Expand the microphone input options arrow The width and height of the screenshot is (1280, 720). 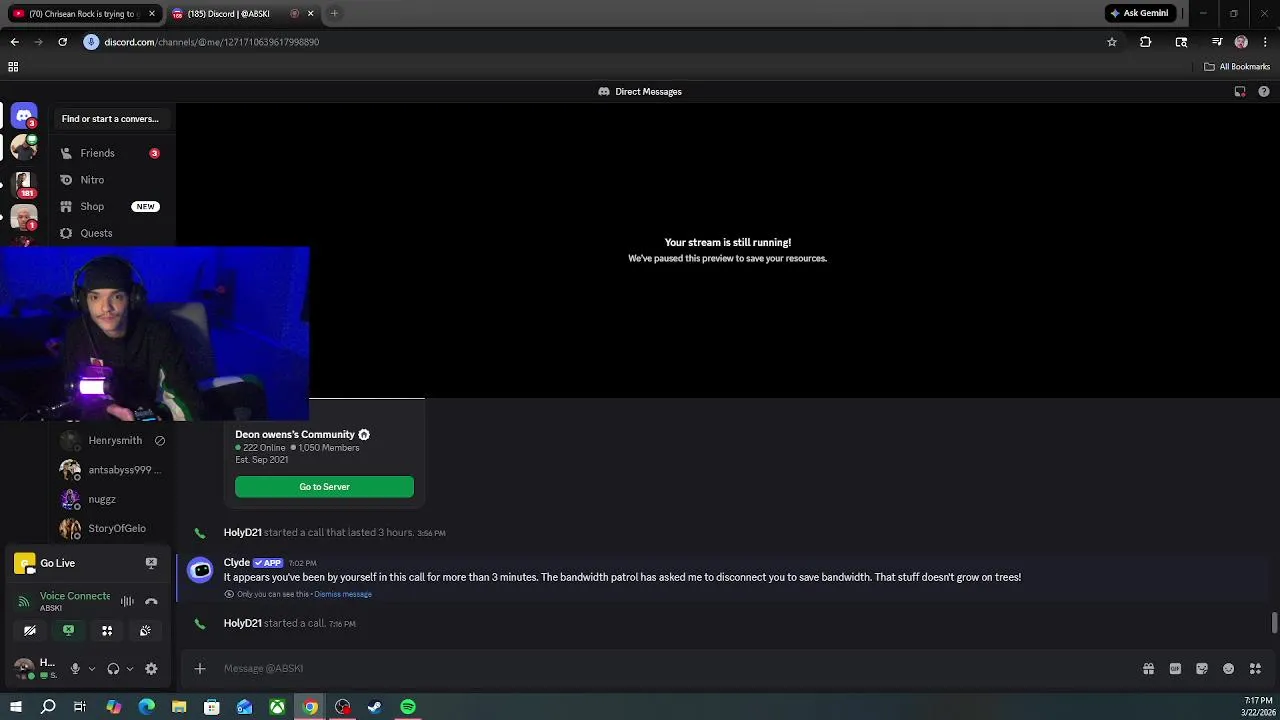[x=91, y=669]
